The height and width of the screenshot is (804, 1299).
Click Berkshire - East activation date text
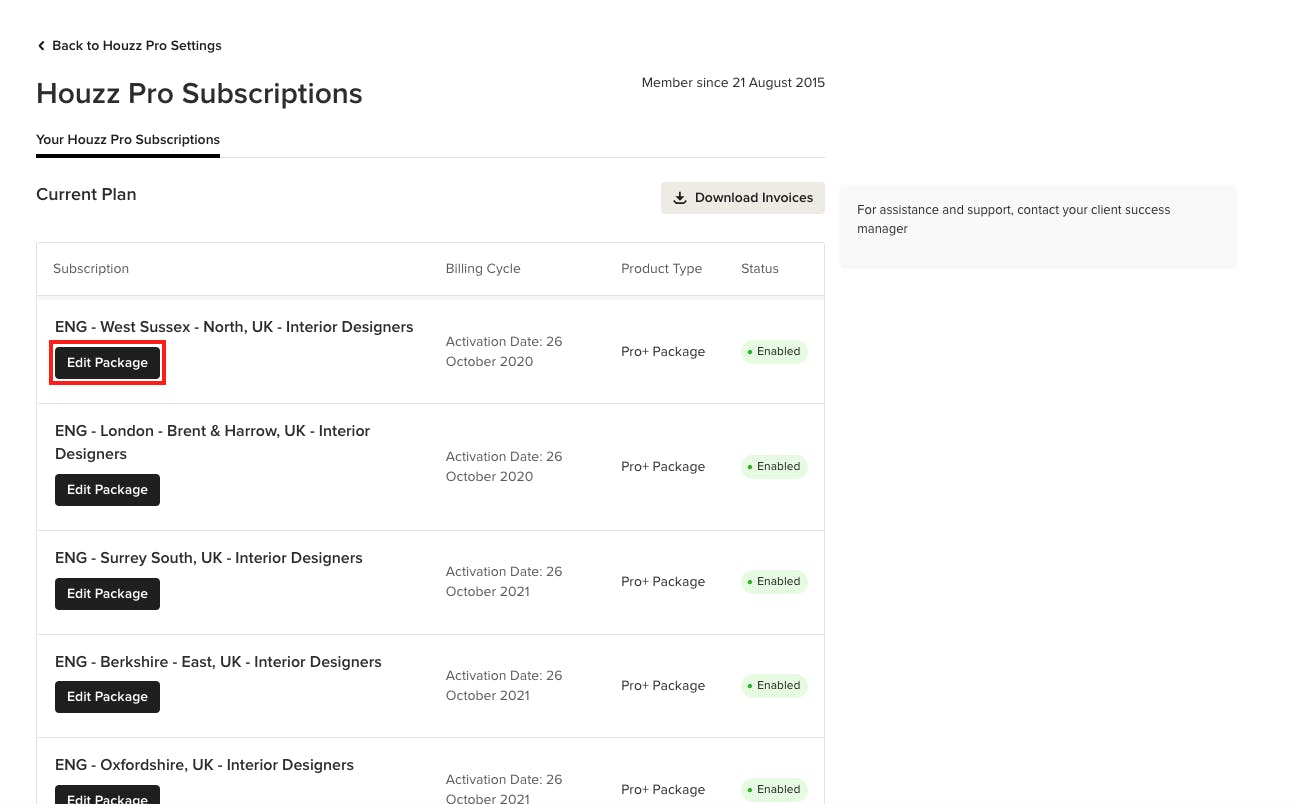pos(504,686)
